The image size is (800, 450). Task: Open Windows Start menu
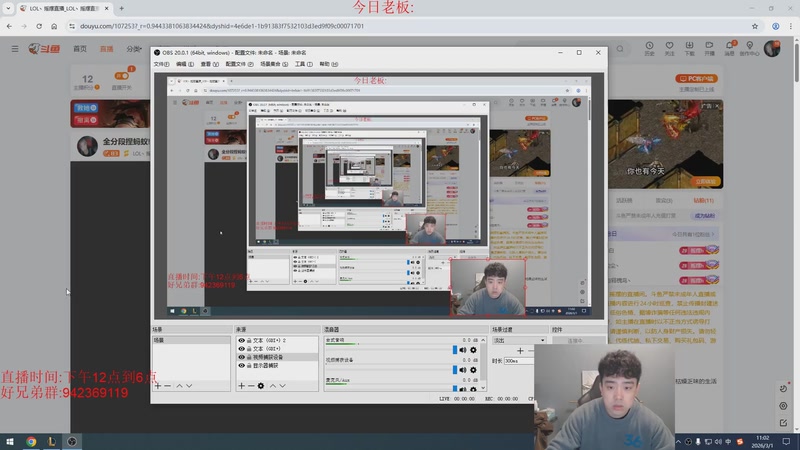pyautogui.click(x=10, y=441)
